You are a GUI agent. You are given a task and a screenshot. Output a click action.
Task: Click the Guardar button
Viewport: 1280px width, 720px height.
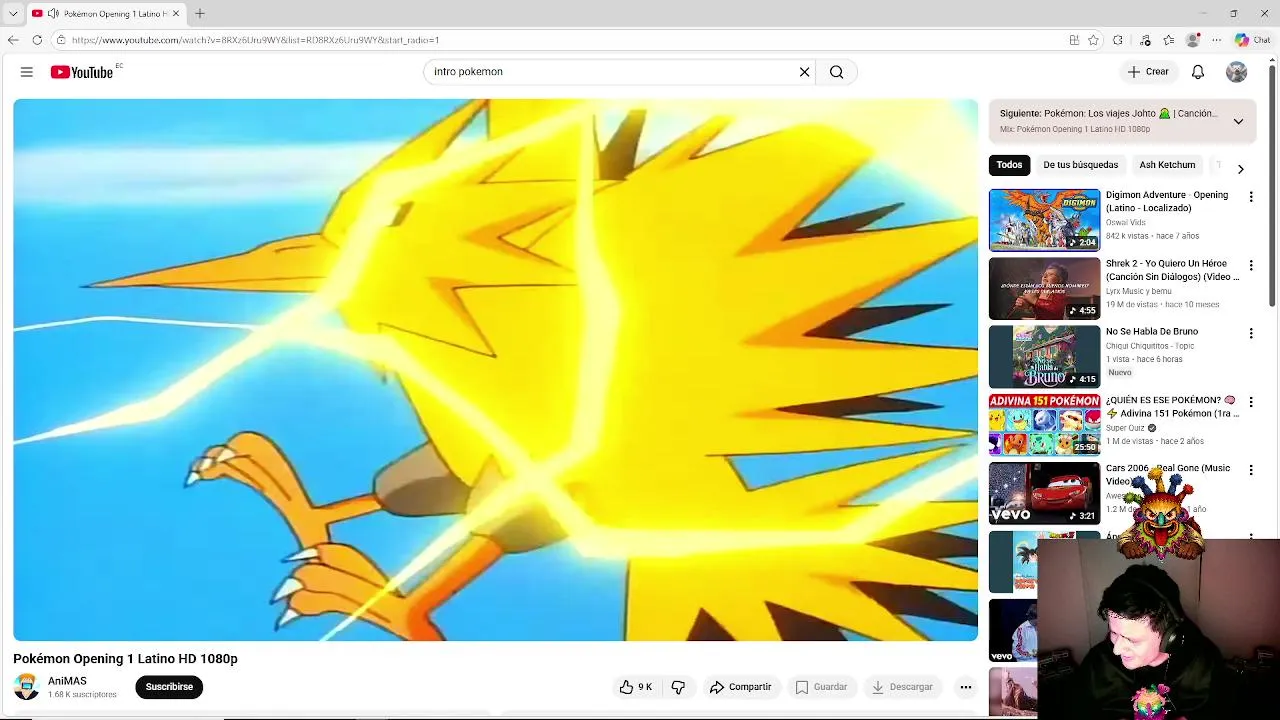point(821,687)
